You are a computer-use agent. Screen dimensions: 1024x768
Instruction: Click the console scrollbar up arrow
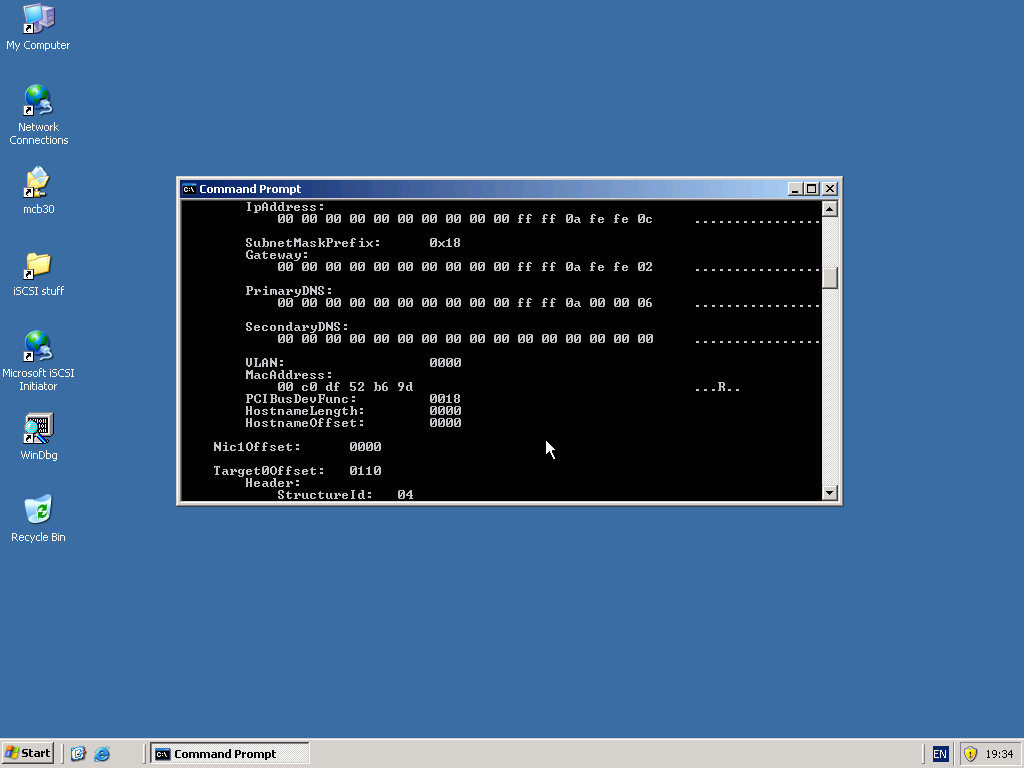click(829, 209)
